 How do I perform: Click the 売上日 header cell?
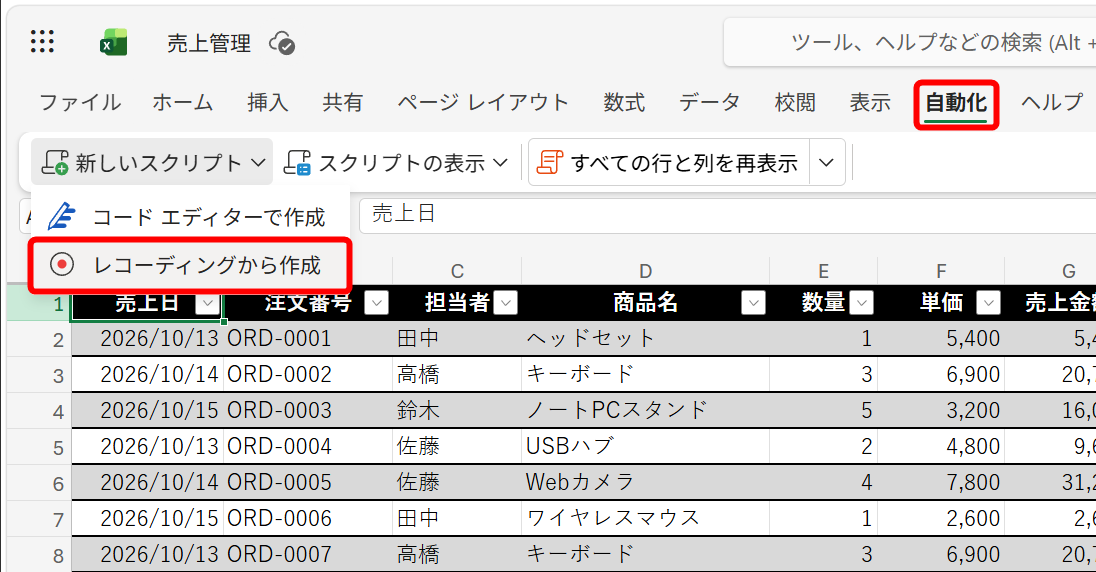click(x=147, y=303)
